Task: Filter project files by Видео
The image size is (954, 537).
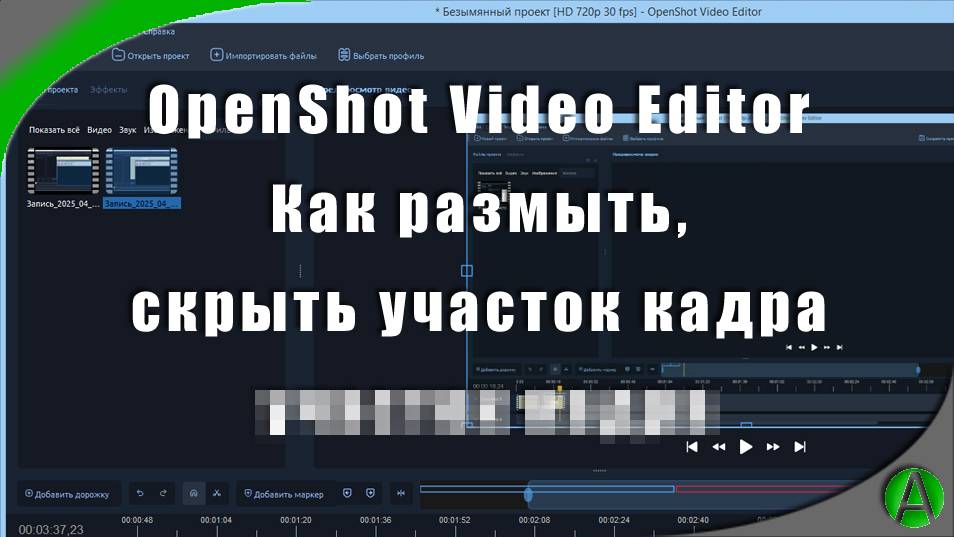Action: click(x=99, y=130)
